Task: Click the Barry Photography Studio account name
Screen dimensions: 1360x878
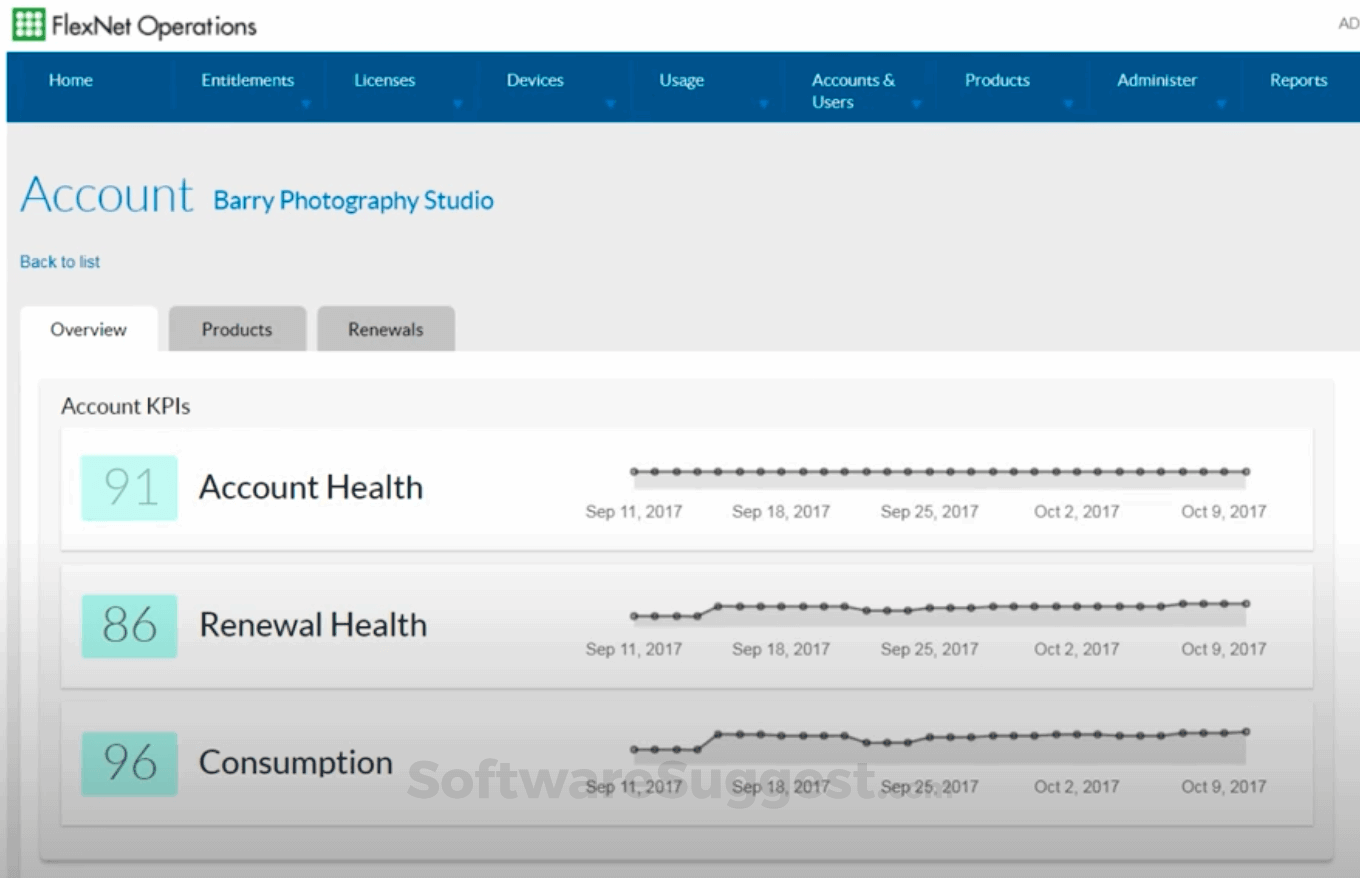Action: coord(352,200)
